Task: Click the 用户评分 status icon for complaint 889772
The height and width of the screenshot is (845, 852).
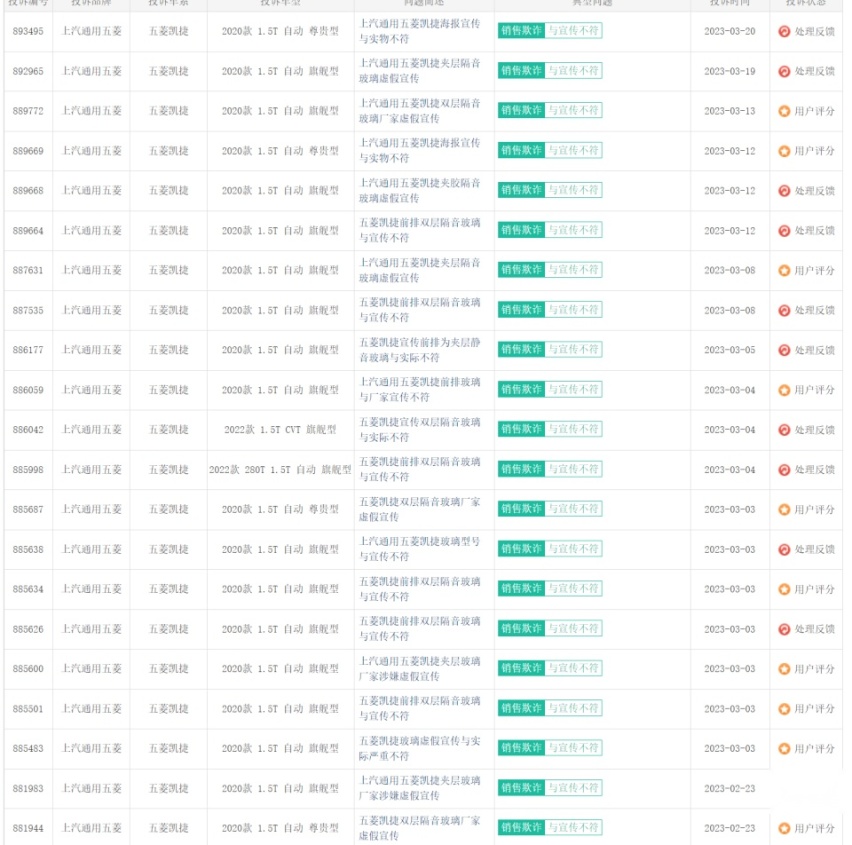Action: 784,111
